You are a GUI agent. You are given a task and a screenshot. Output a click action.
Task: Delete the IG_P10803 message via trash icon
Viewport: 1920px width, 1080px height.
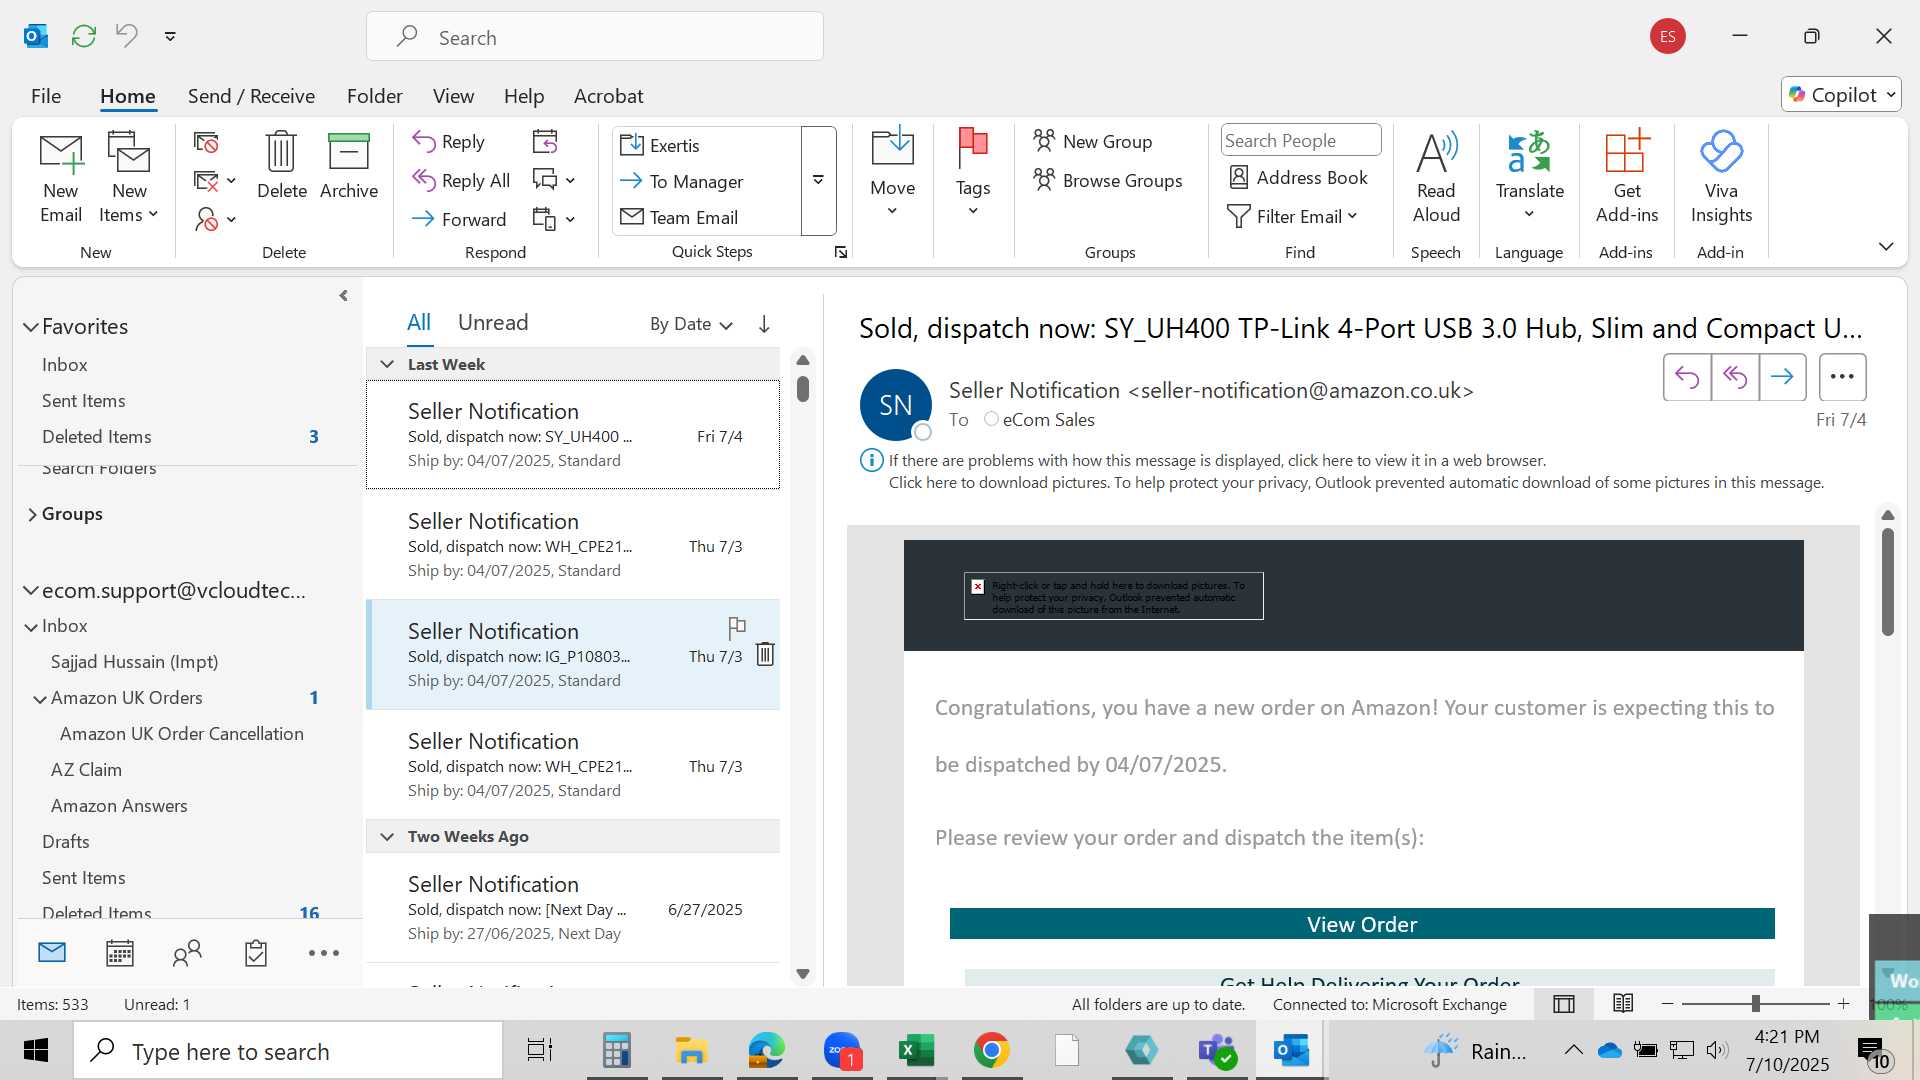pos(765,654)
